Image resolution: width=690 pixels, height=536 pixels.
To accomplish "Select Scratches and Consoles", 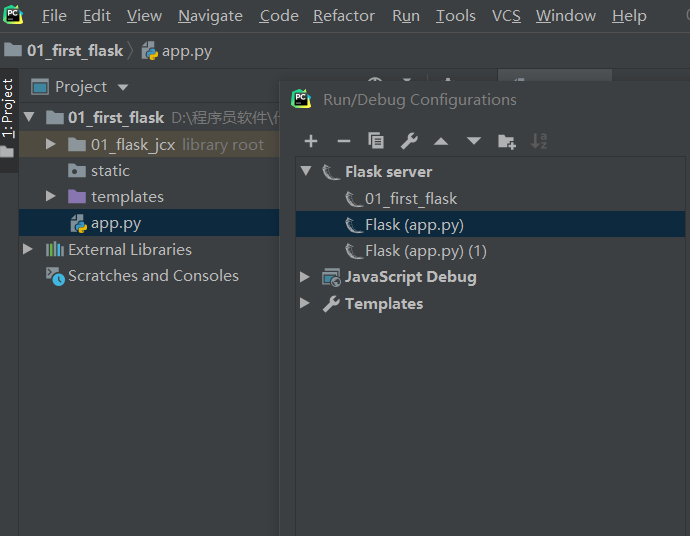I will 153,276.
